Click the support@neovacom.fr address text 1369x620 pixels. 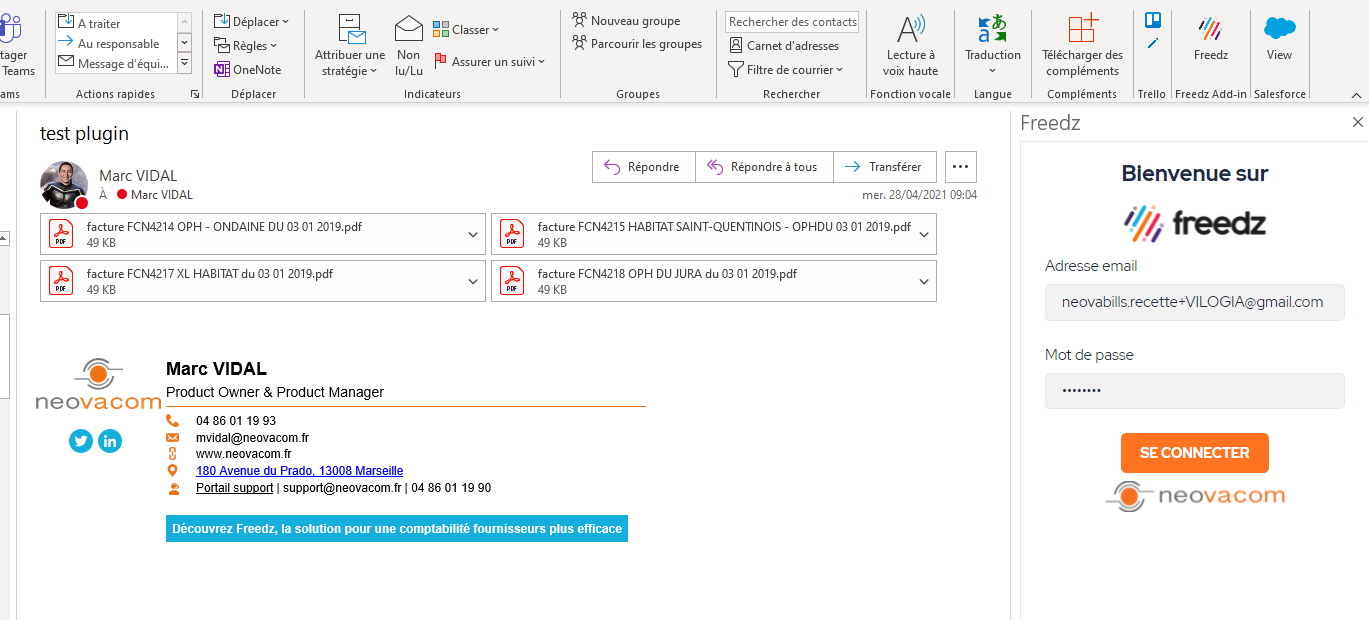click(x=341, y=488)
